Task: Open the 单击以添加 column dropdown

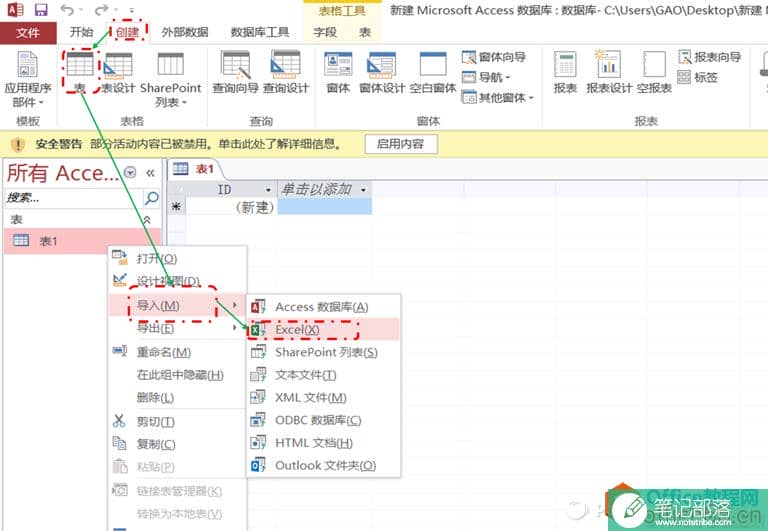Action: pos(363,190)
